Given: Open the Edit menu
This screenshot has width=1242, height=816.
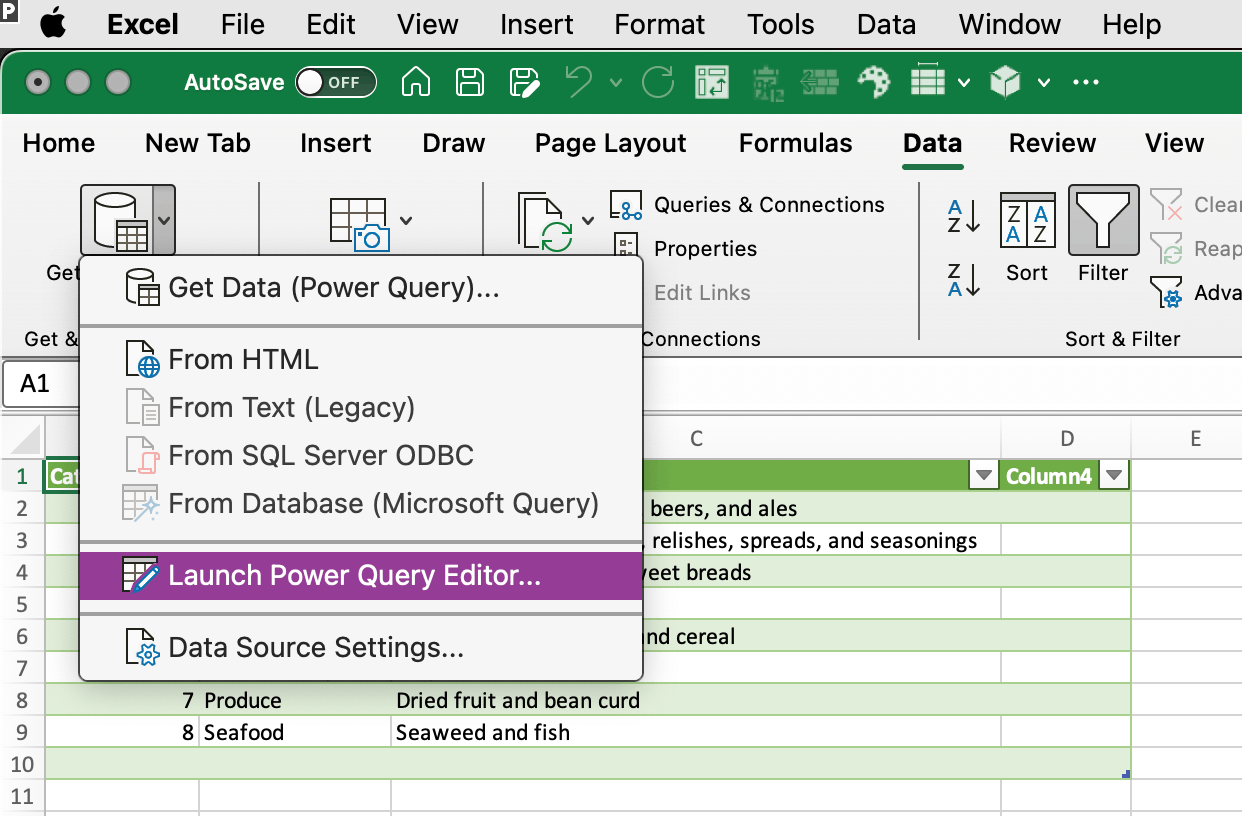Looking at the screenshot, I should [x=331, y=24].
